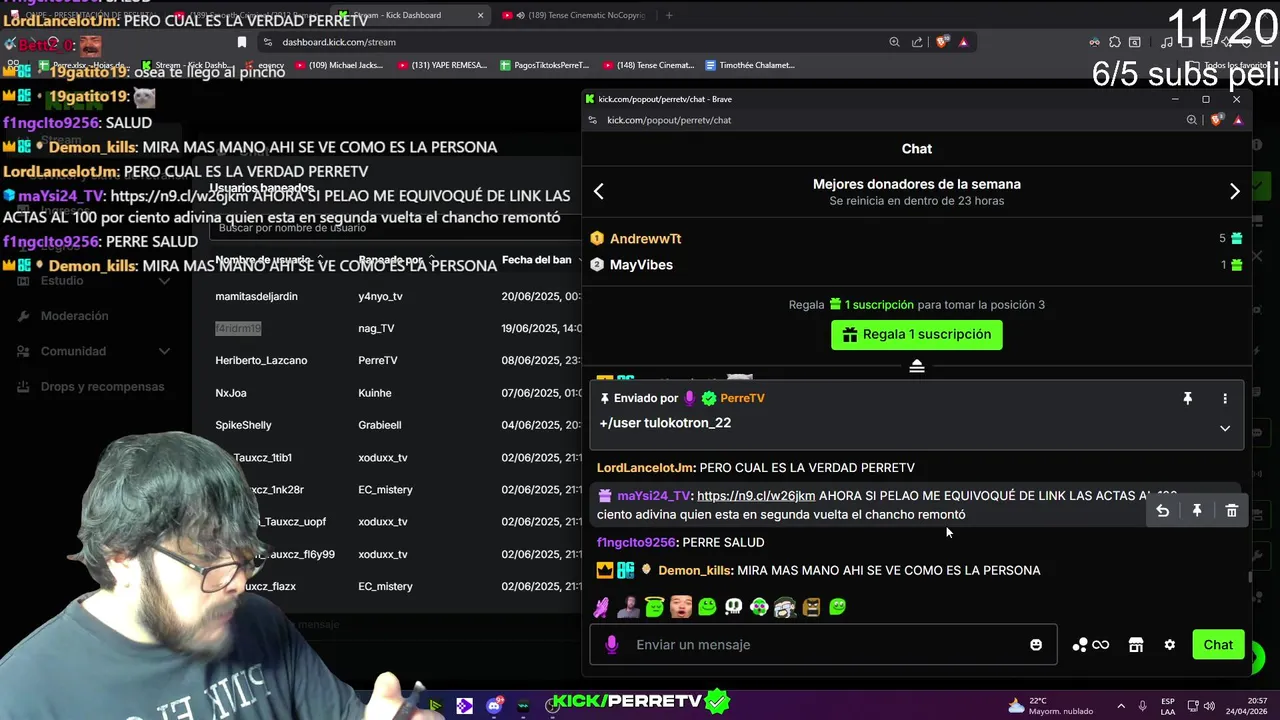Open Michael Jacks... bookmark
Screen dimensions: 1280x720
click(338, 65)
